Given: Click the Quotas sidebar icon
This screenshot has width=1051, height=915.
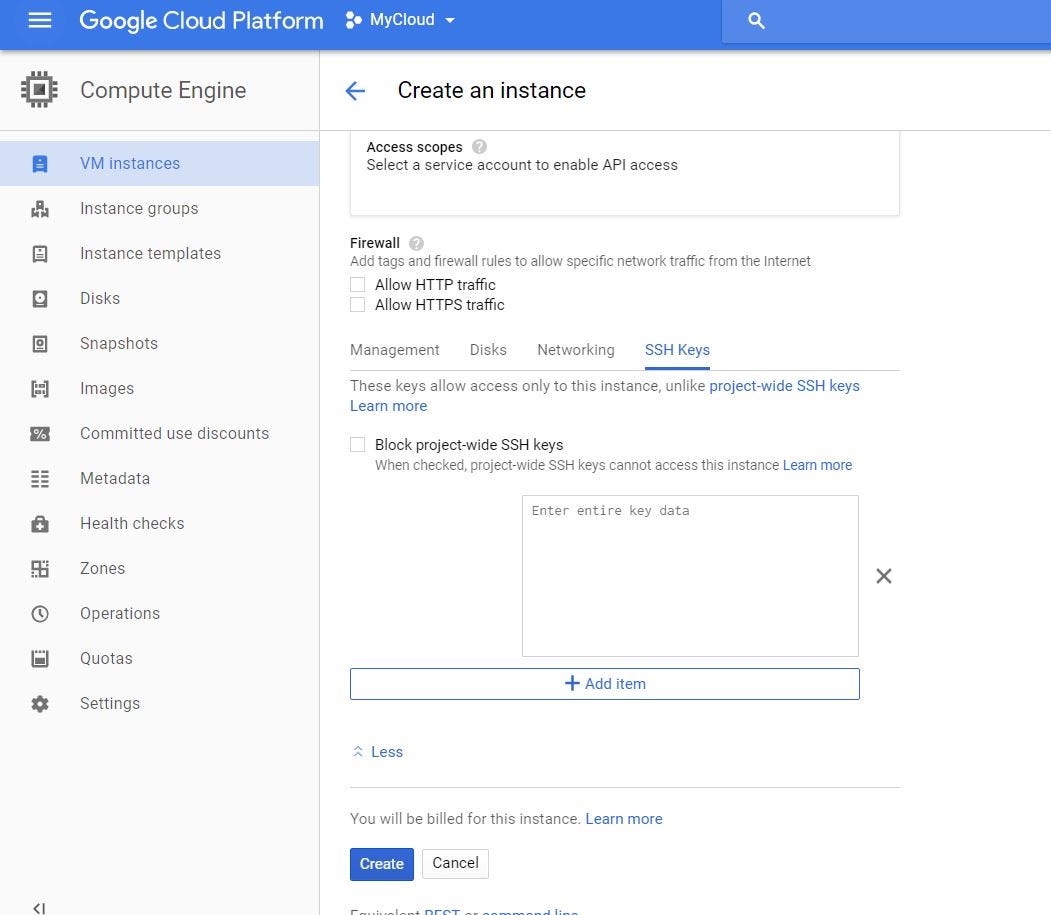Looking at the screenshot, I should coord(40,658).
